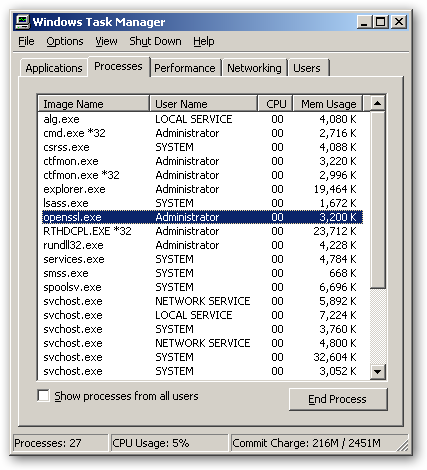Click the scrollbar up arrow
This screenshot has height=470, width=427.
pyautogui.click(x=377, y=103)
